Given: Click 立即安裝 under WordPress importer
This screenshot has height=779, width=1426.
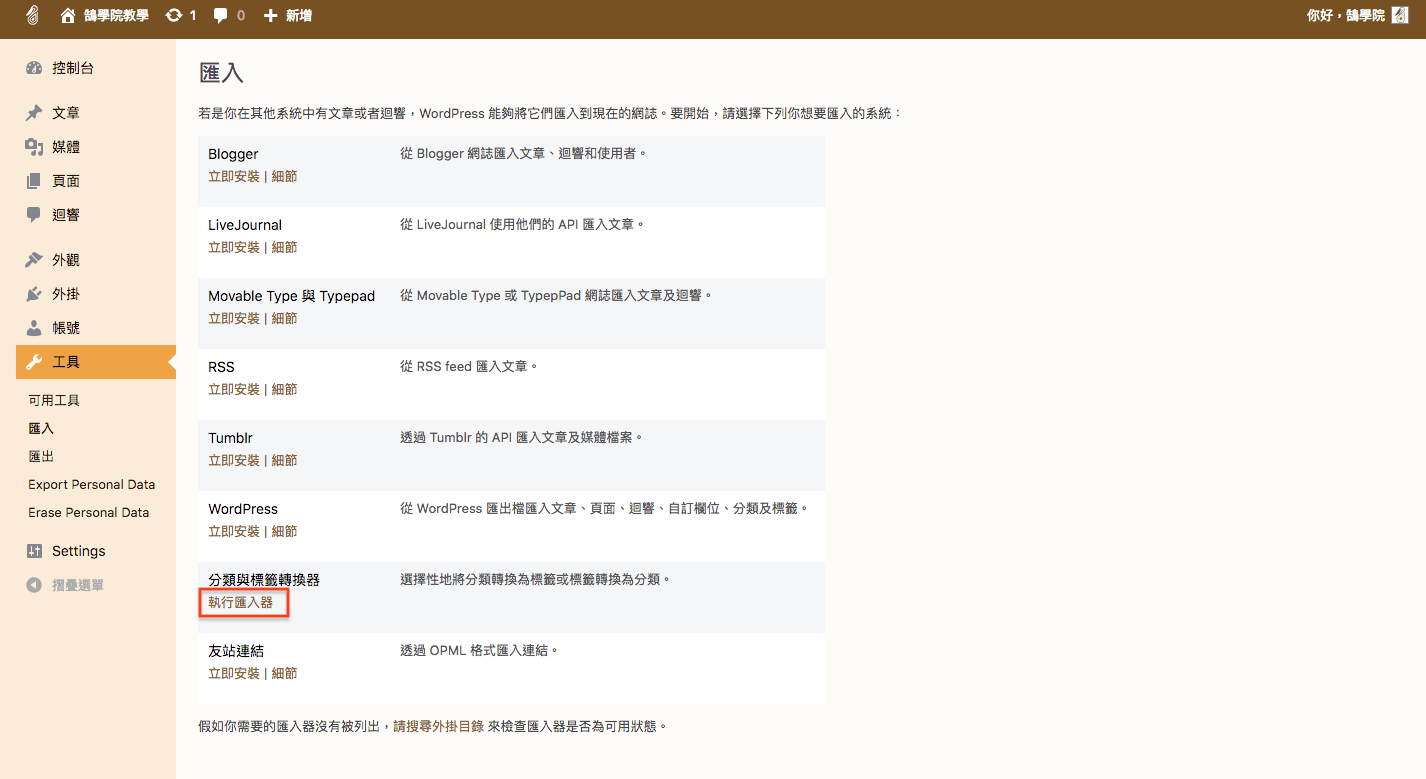Looking at the screenshot, I should [x=234, y=531].
